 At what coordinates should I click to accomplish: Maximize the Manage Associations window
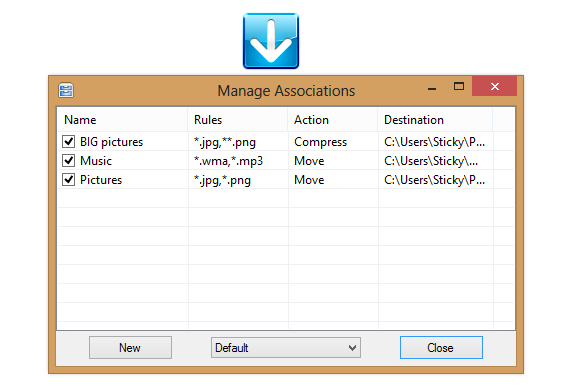[x=459, y=87]
